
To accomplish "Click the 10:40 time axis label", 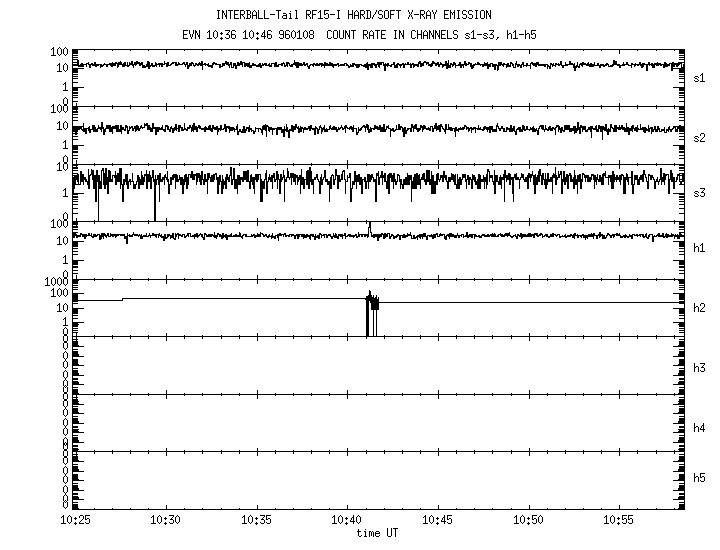I will tap(347, 521).
